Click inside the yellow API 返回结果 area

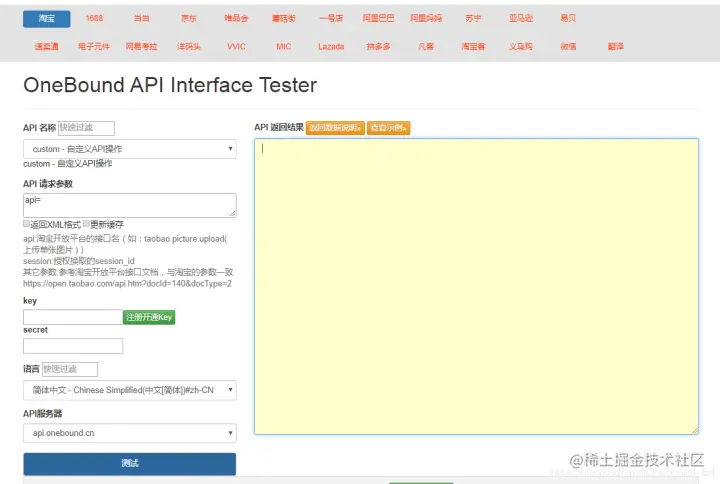click(x=476, y=286)
